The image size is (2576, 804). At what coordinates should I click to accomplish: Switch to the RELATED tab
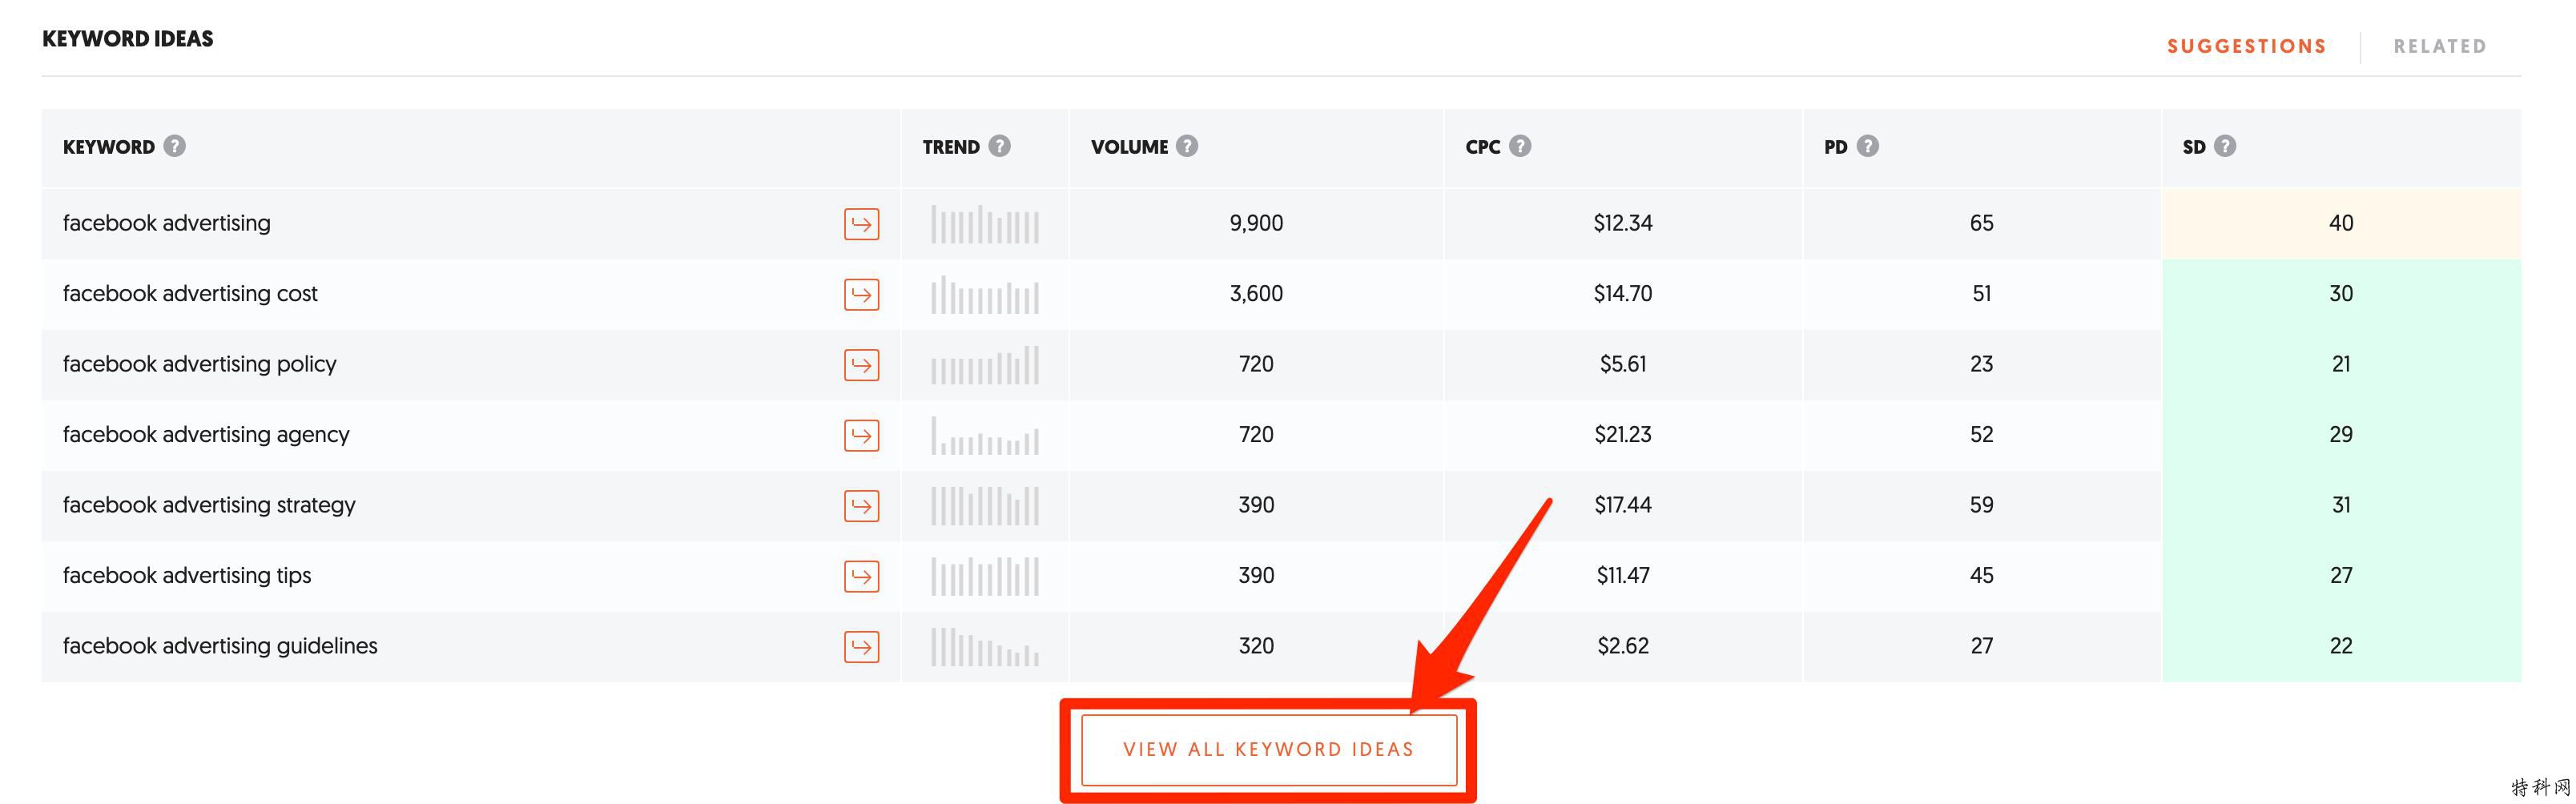[x=2439, y=46]
